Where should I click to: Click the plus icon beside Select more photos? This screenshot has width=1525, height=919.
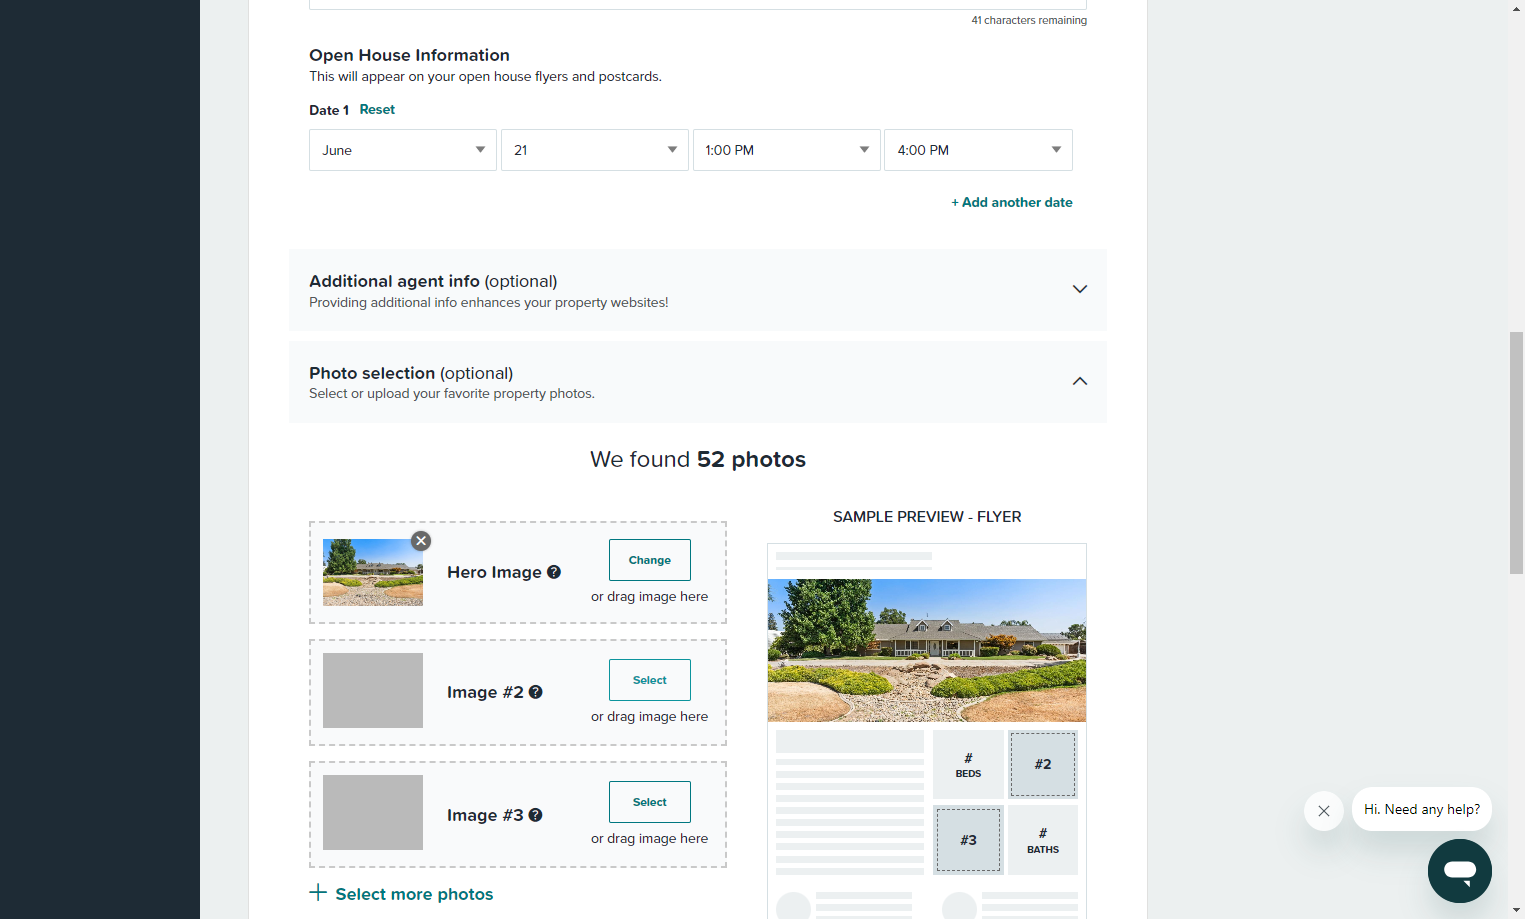pyautogui.click(x=318, y=892)
